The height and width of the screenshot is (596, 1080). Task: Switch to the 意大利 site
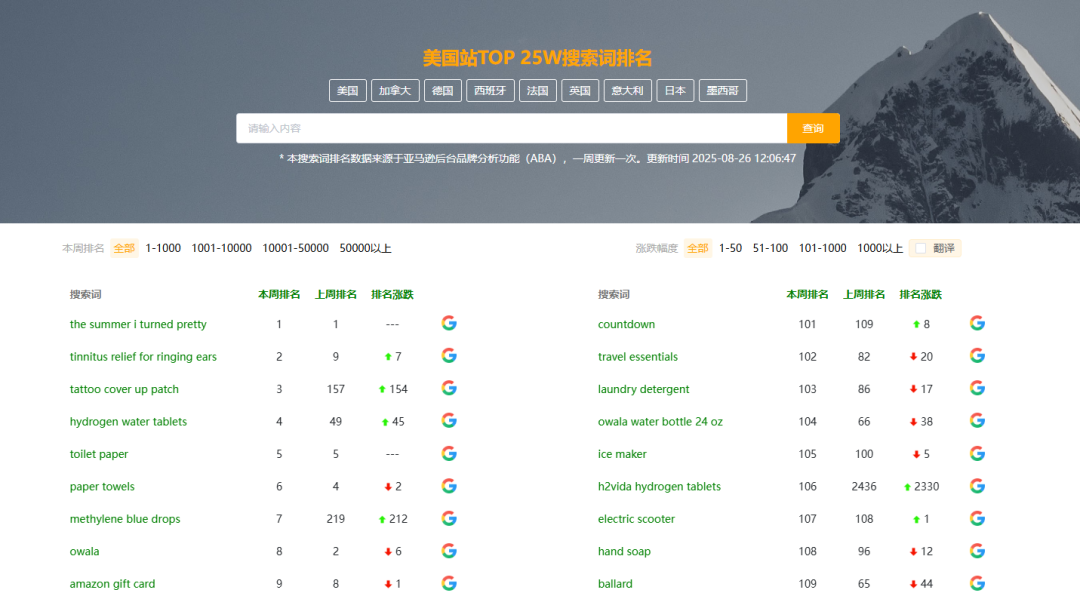pyautogui.click(x=627, y=90)
